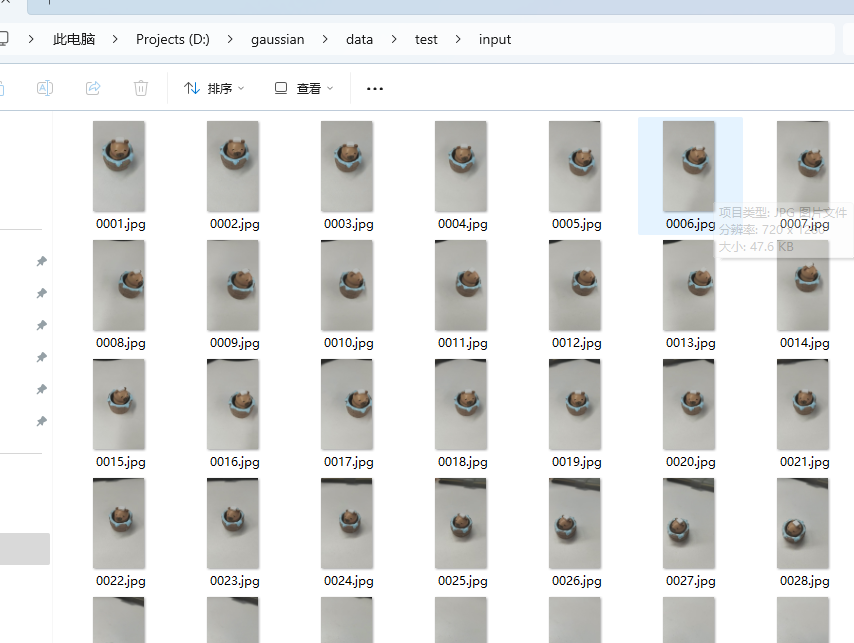Click the empty address bar area after input
The height and width of the screenshot is (643, 854).
670,40
